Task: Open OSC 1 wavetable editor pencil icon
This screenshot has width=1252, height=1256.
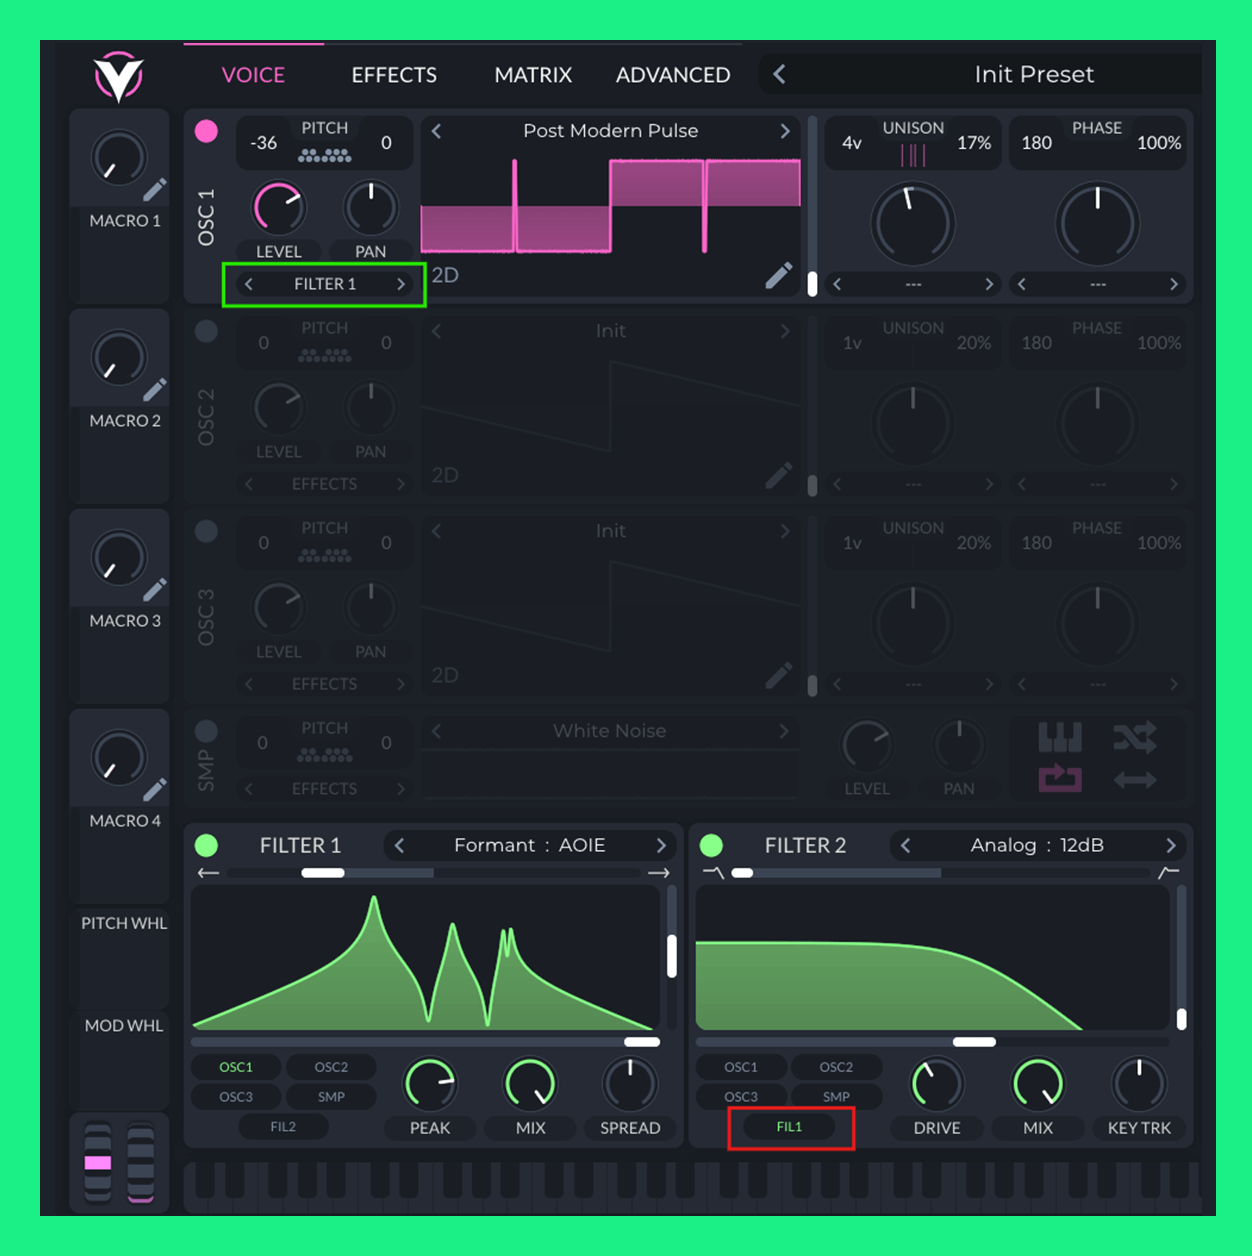Action: pos(779,275)
